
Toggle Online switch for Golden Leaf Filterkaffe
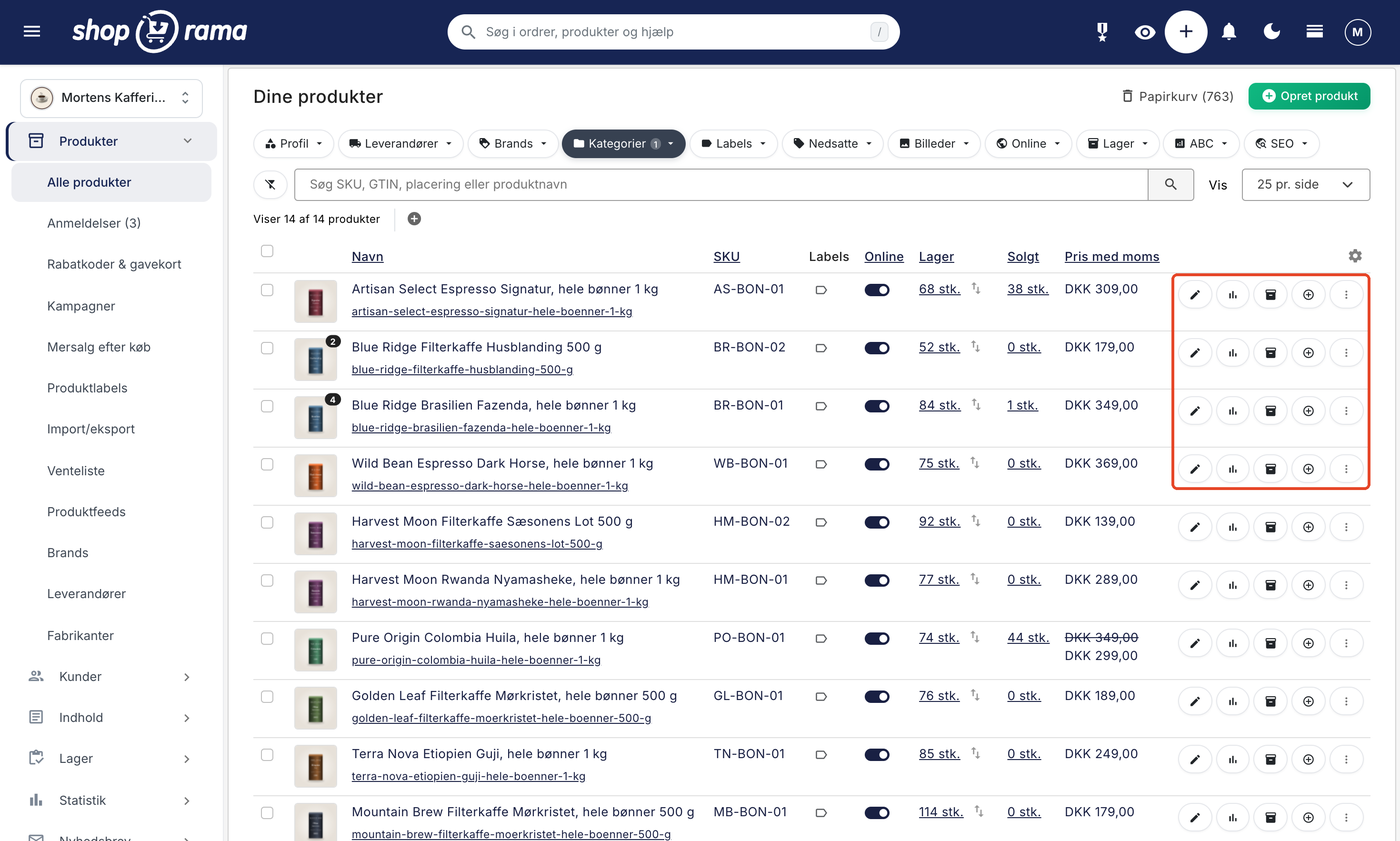(x=877, y=696)
